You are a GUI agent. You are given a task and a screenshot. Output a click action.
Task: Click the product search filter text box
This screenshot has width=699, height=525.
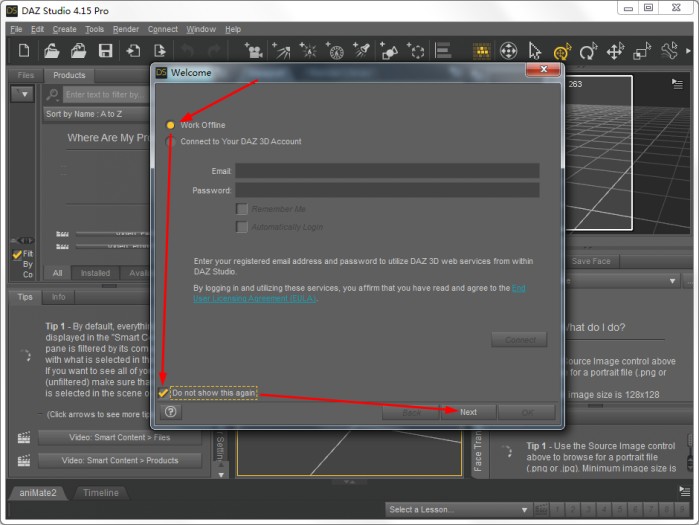pyautogui.click(x=107, y=94)
